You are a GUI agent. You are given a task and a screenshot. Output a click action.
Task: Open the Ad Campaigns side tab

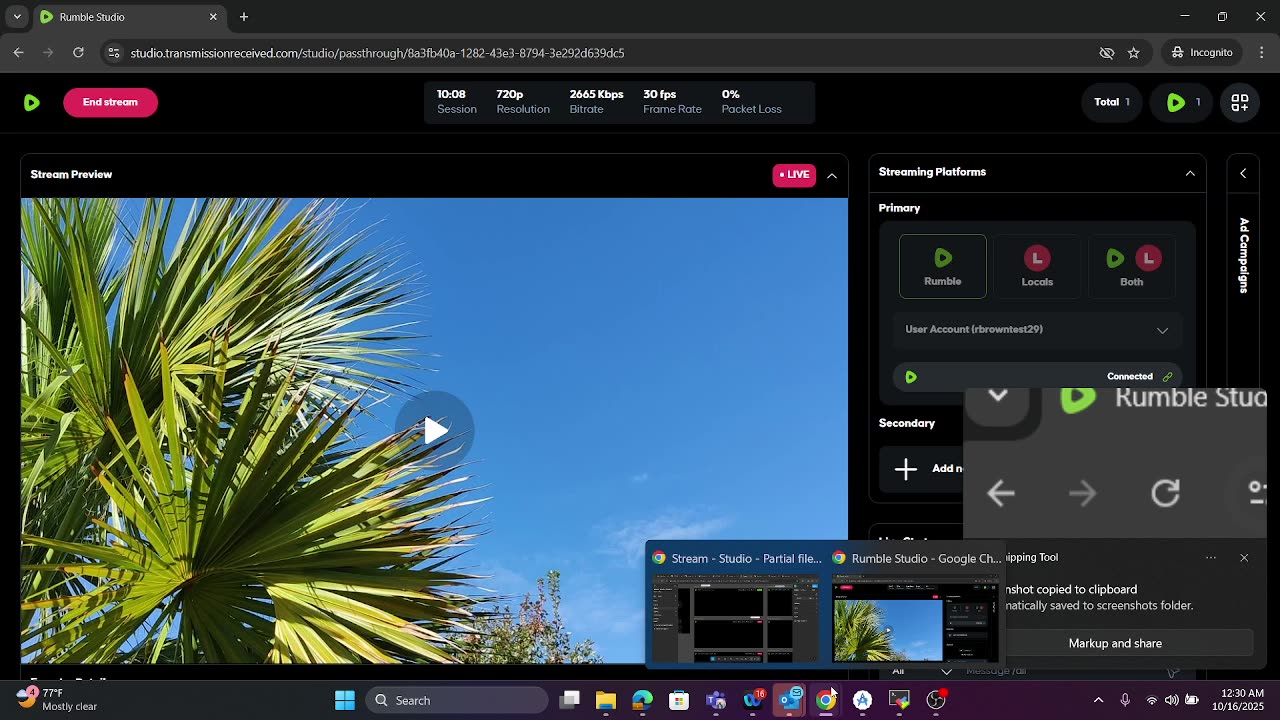tap(1244, 255)
